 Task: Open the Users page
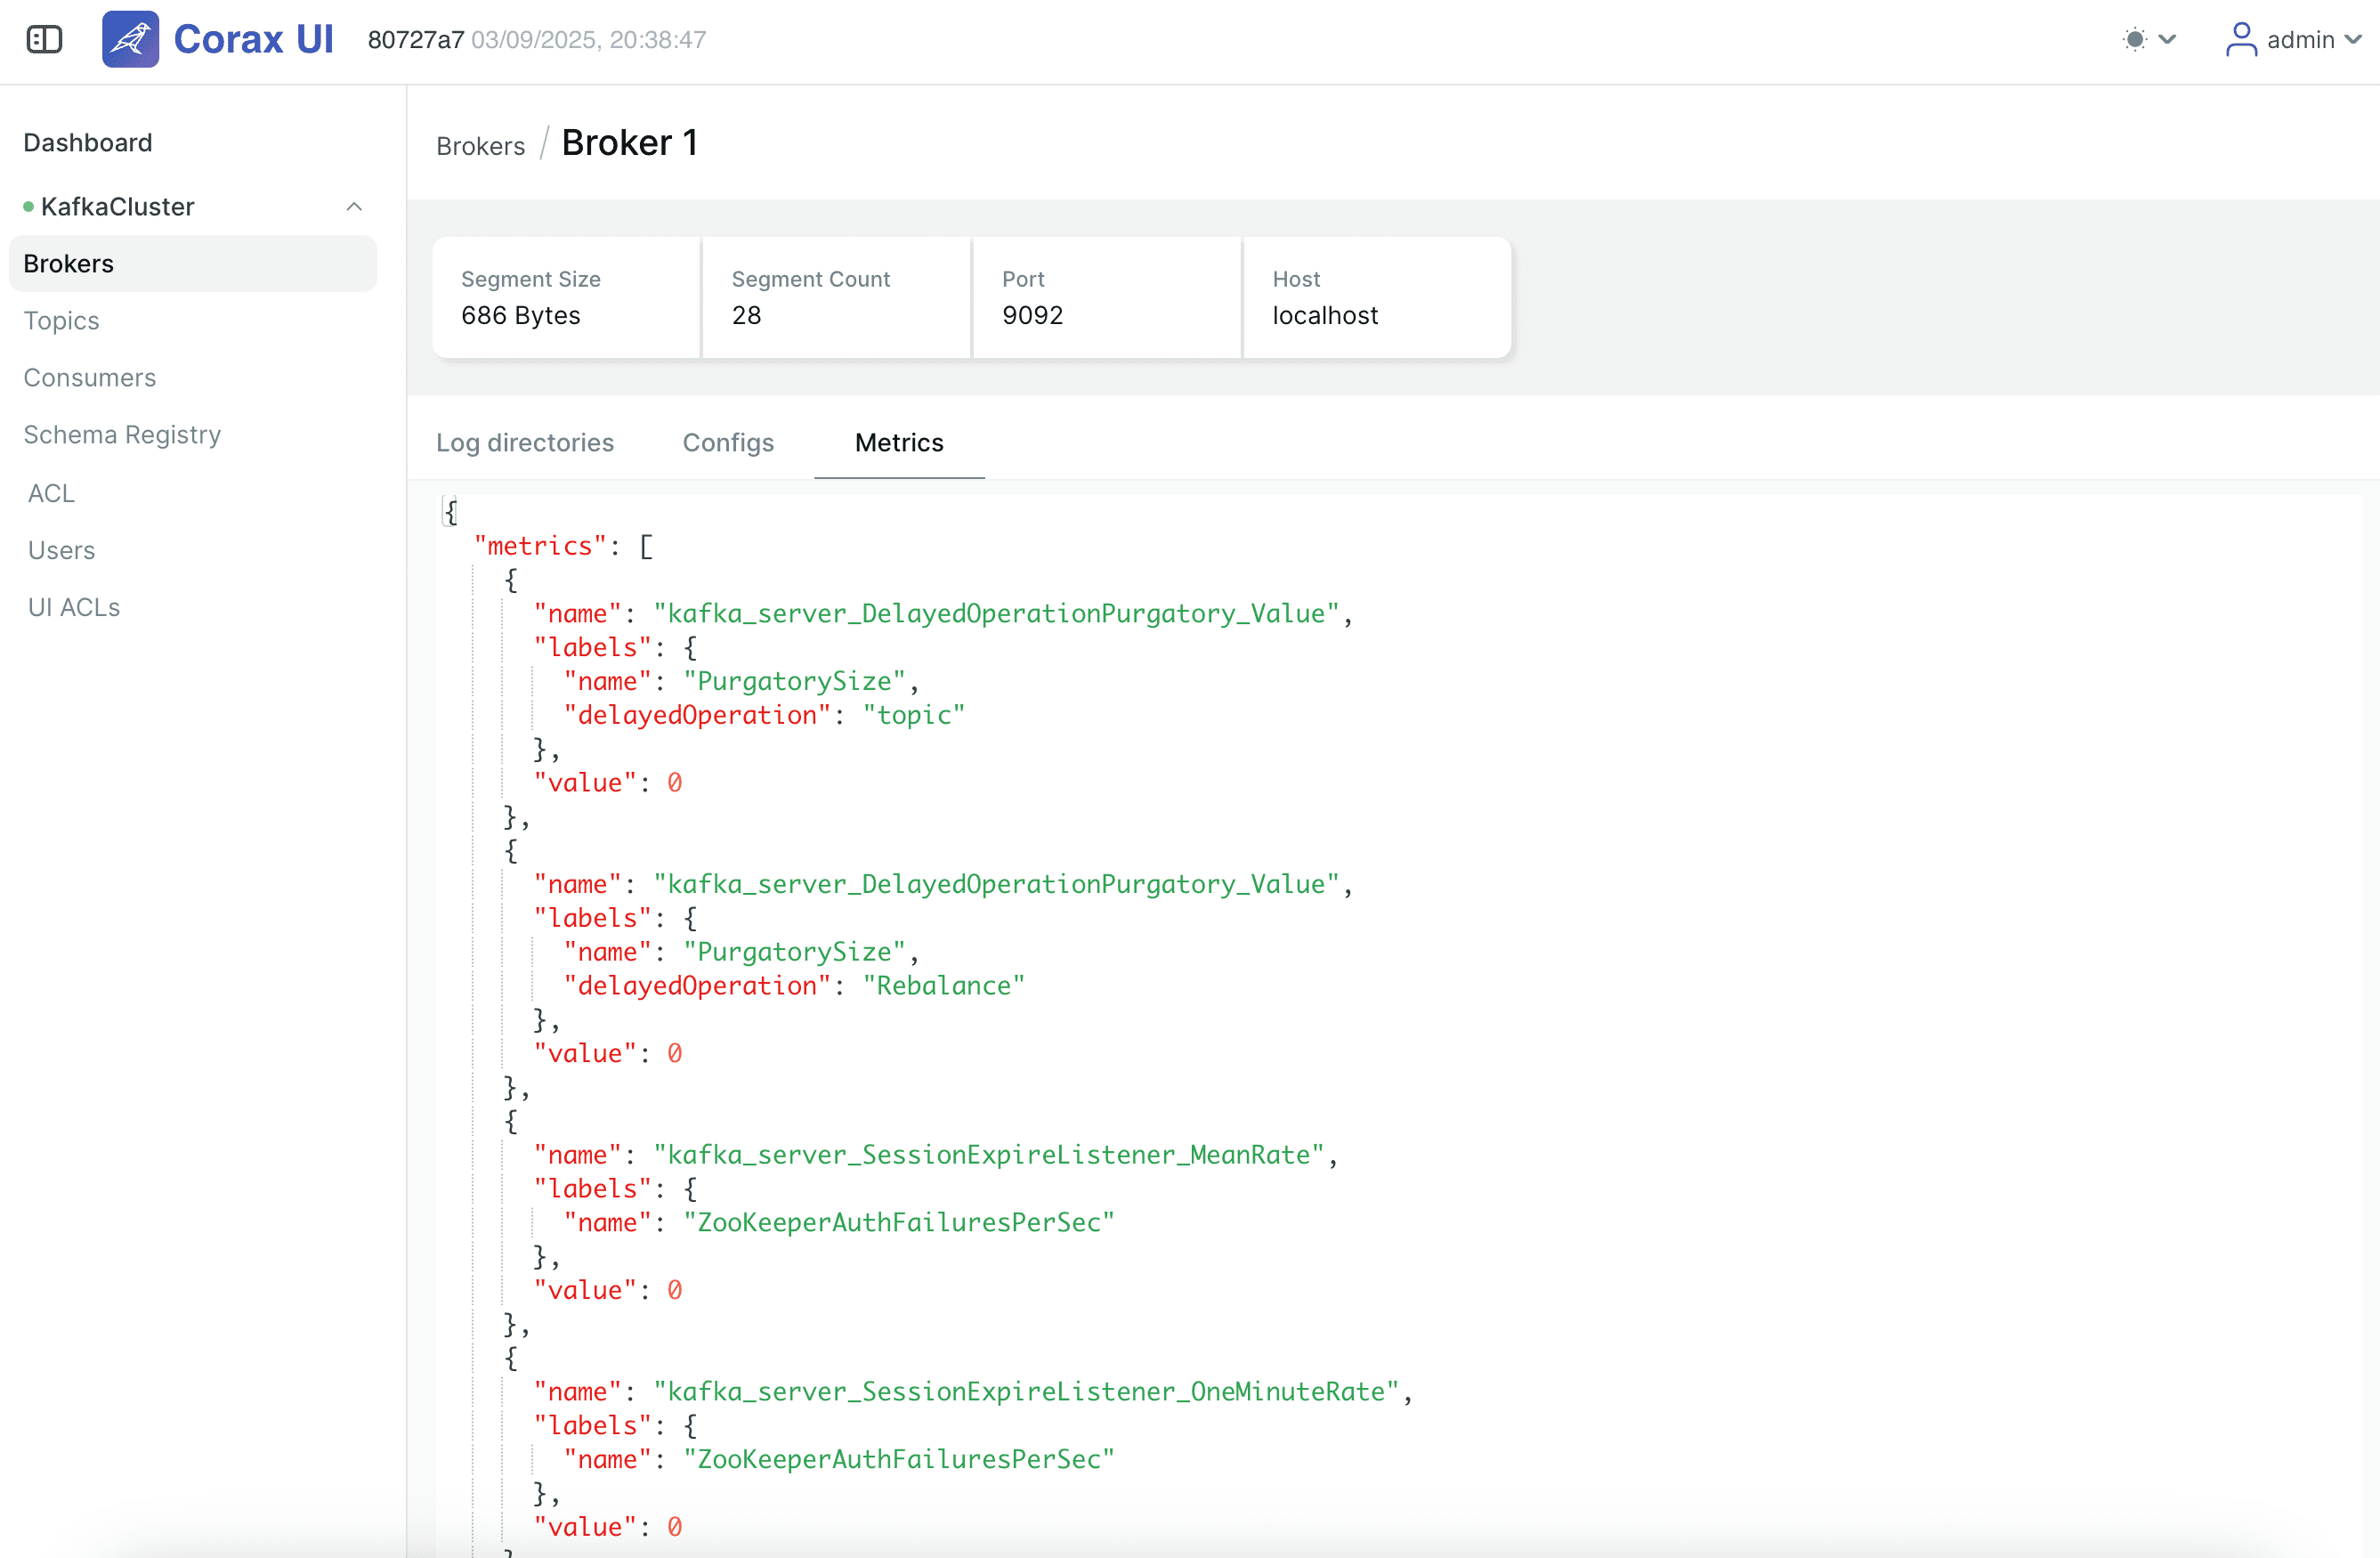tap(61, 550)
